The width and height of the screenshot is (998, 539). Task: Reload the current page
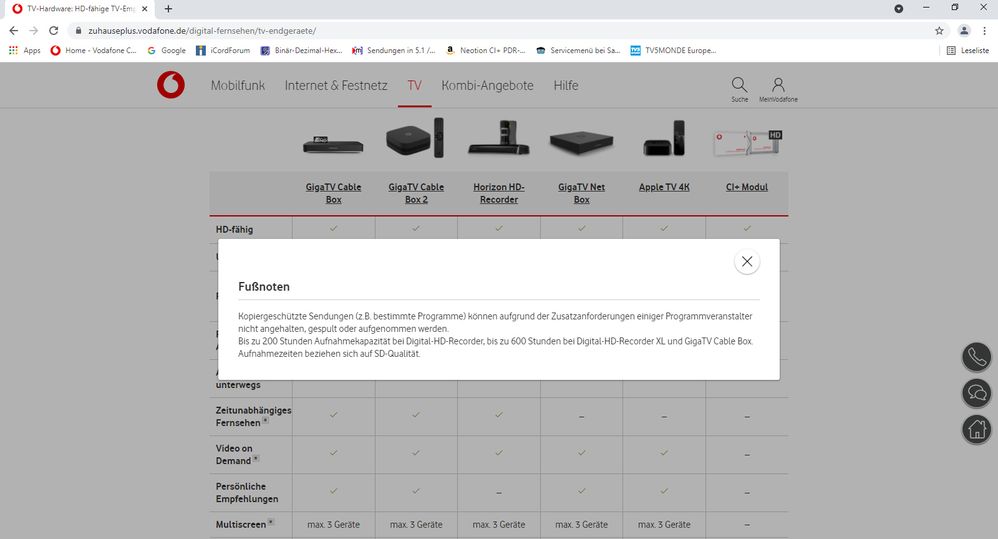pyautogui.click(x=53, y=31)
